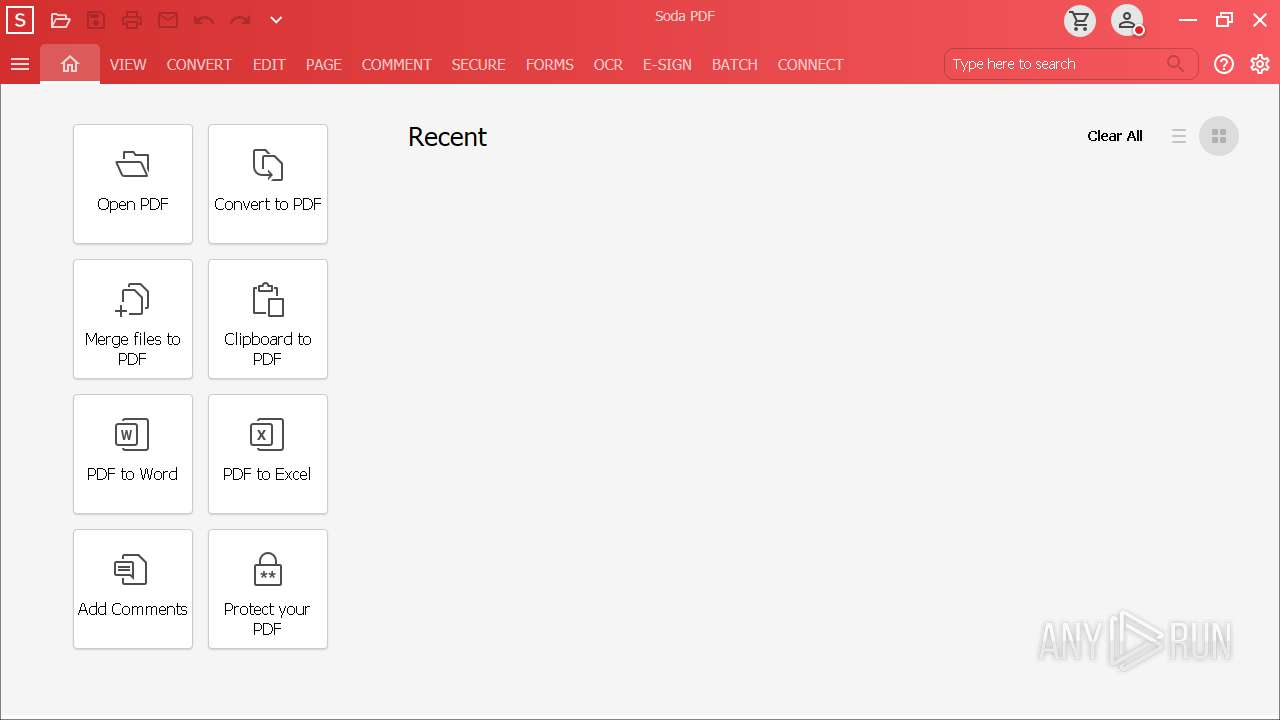Screen dimensions: 1280x720
Task: Switch recent files to grid view
Action: tap(1219, 136)
